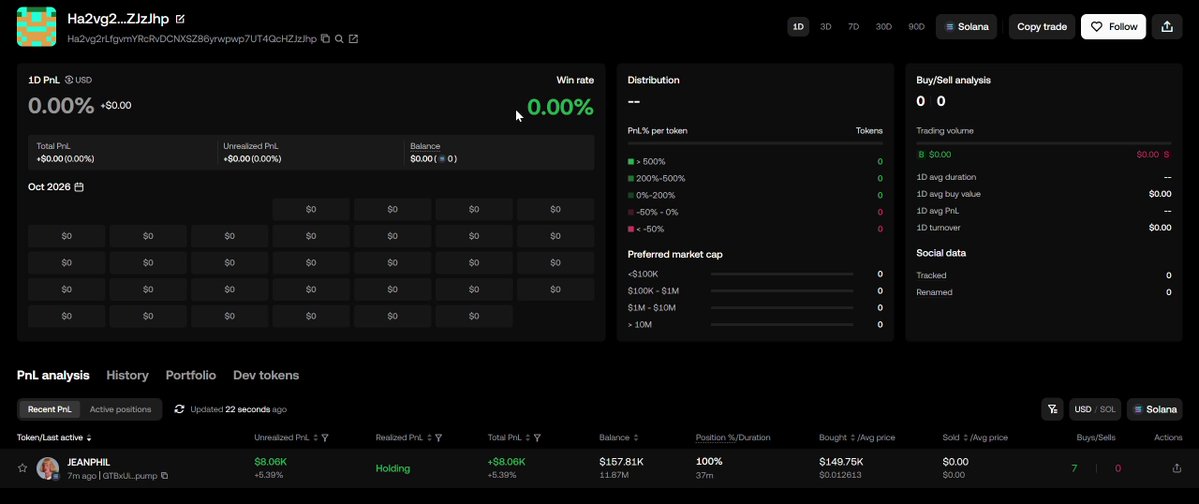Click the $149.75K bought value

click(840, 462)
